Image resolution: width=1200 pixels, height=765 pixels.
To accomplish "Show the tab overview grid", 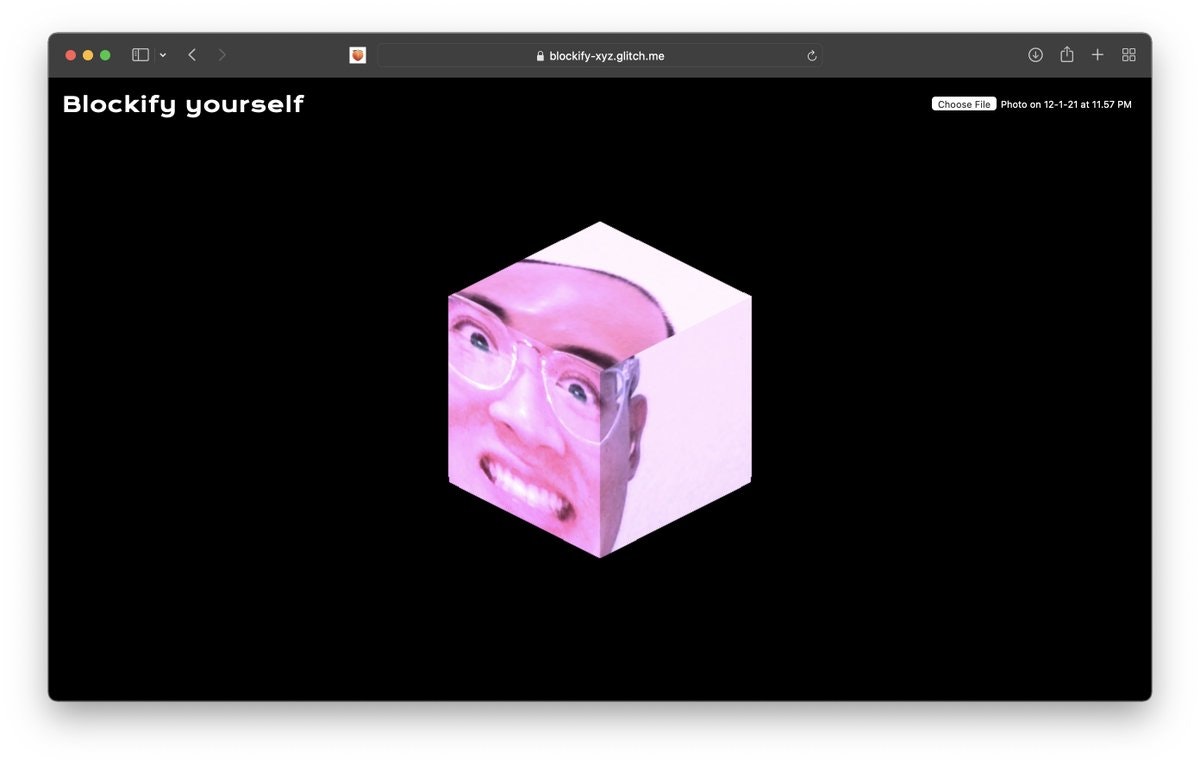I will coord(1128,55).
